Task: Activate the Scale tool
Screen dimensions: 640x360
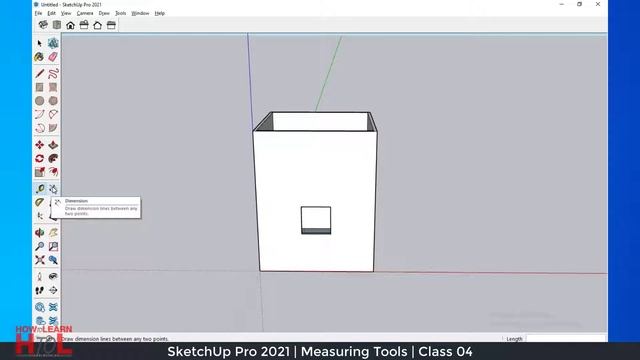Action: [40, 172]
